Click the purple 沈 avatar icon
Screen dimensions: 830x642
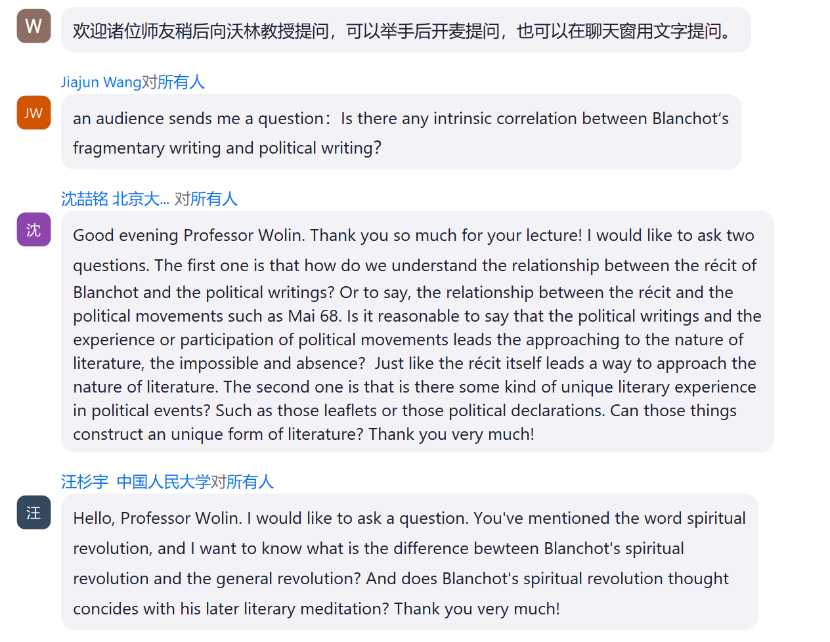click(x=33, y=230)
